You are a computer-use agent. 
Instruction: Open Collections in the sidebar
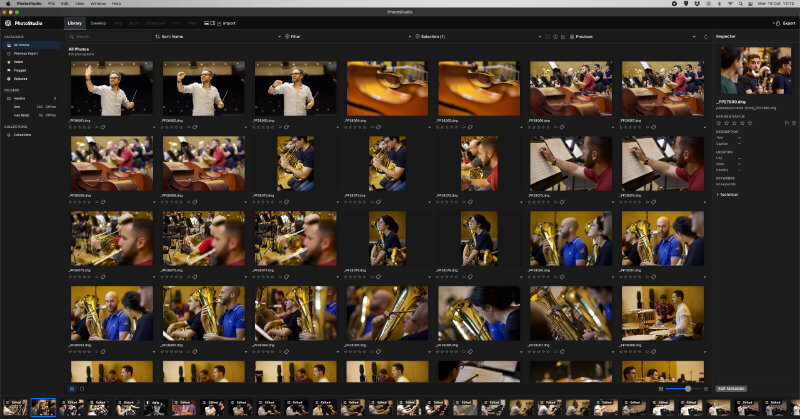pyautogui.click(x=31, y=135)
